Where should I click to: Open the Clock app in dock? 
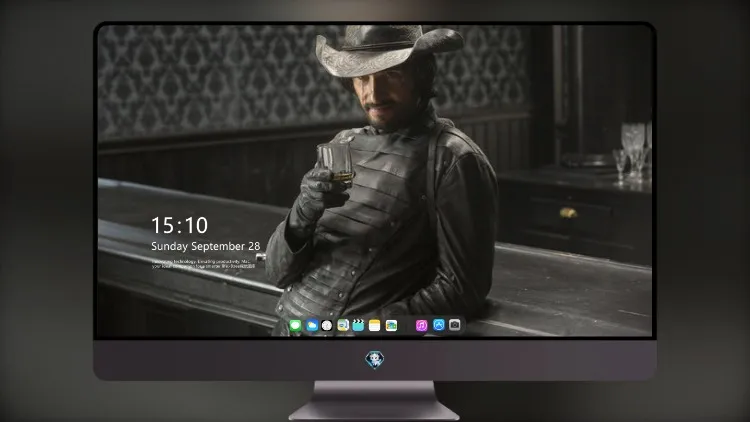point(327,326)
